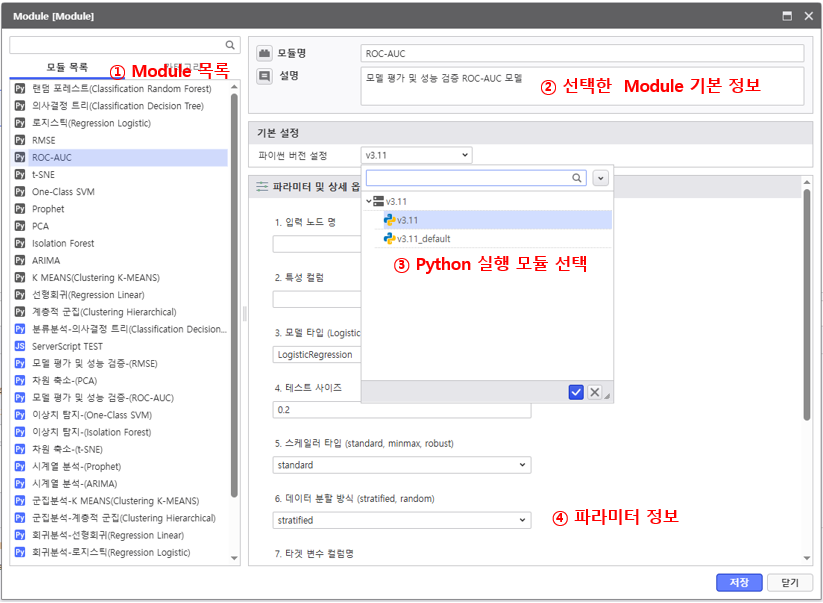The width and height of the screenshot is (823, 603).
Task: Click the module list vertical scrollbar
Action: tap(234, 295)
